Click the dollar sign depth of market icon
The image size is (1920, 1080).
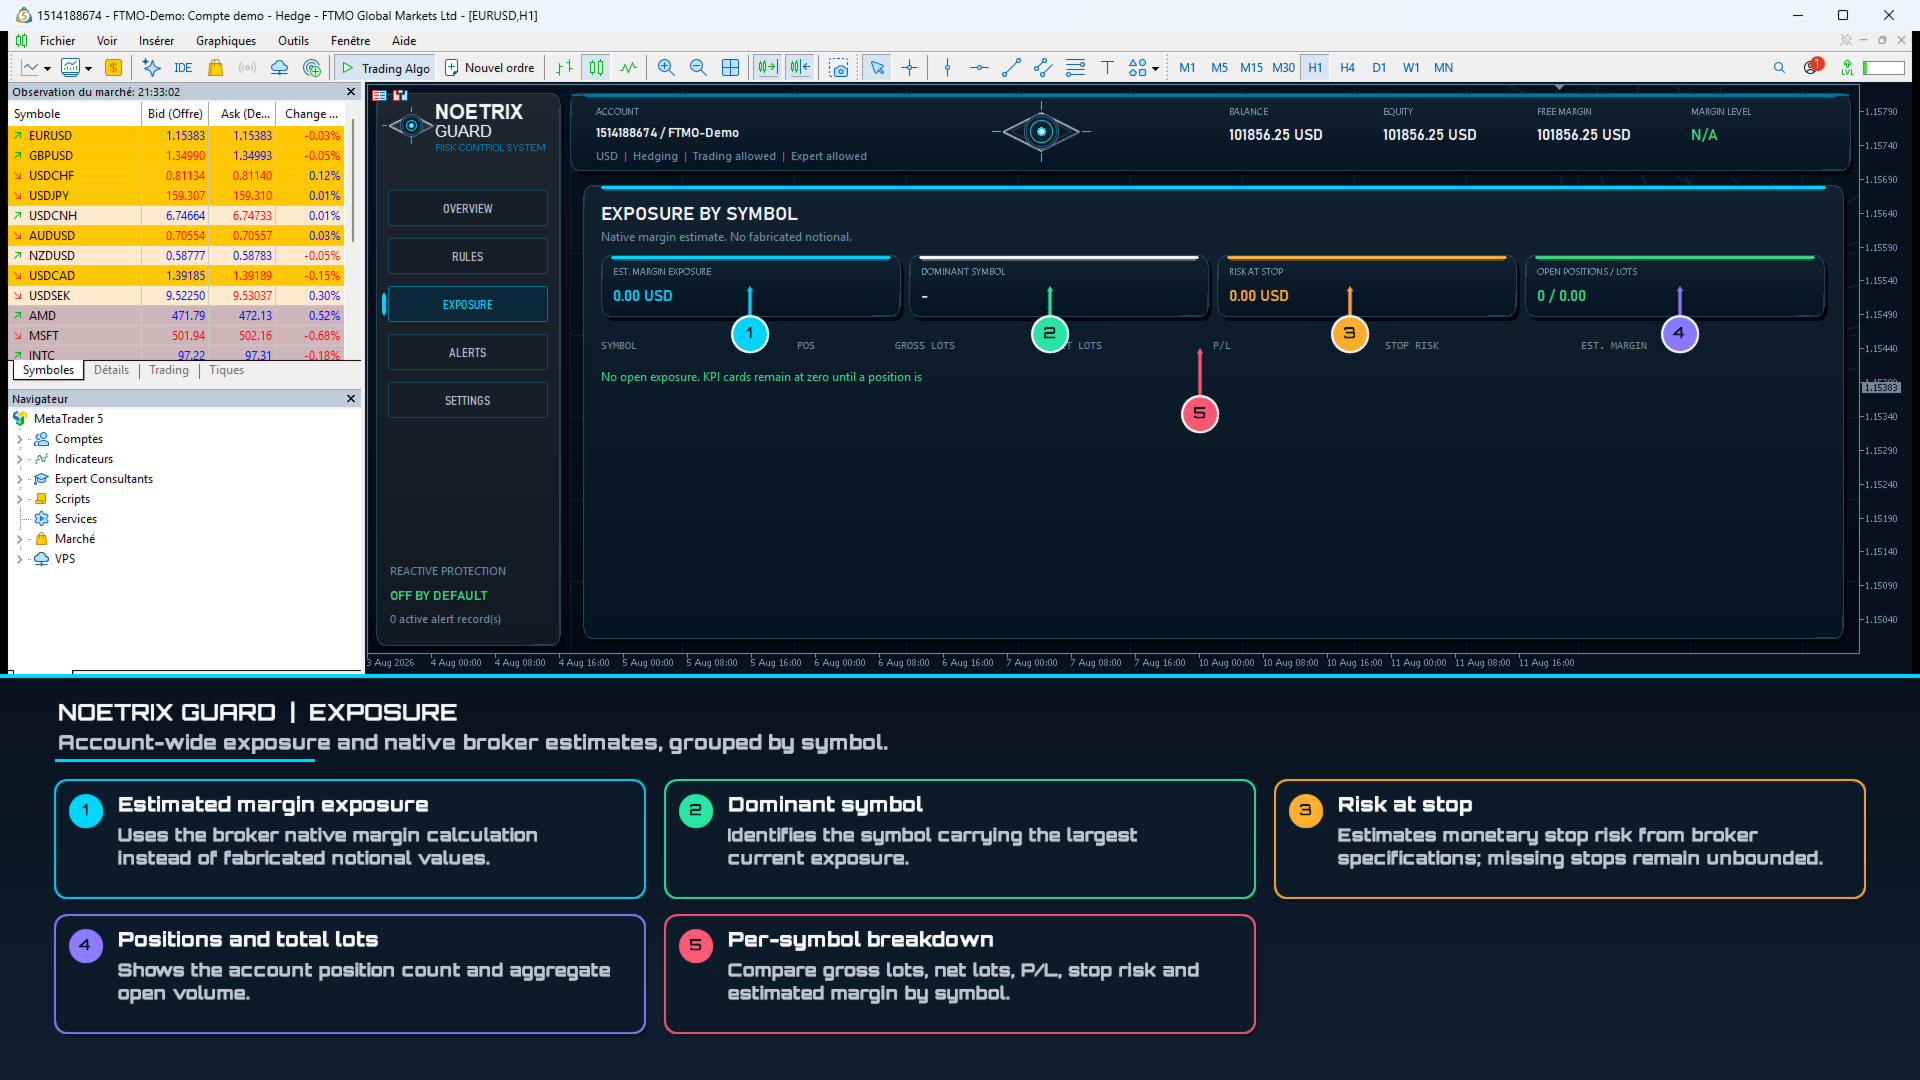(113, 68)
